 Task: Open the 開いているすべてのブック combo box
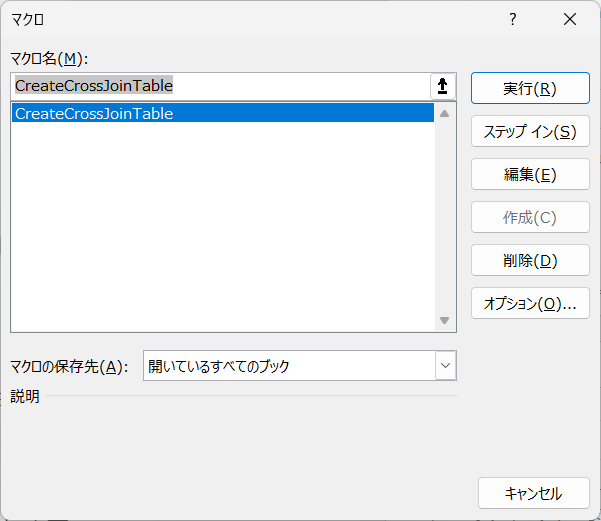(x=300, y=366)
